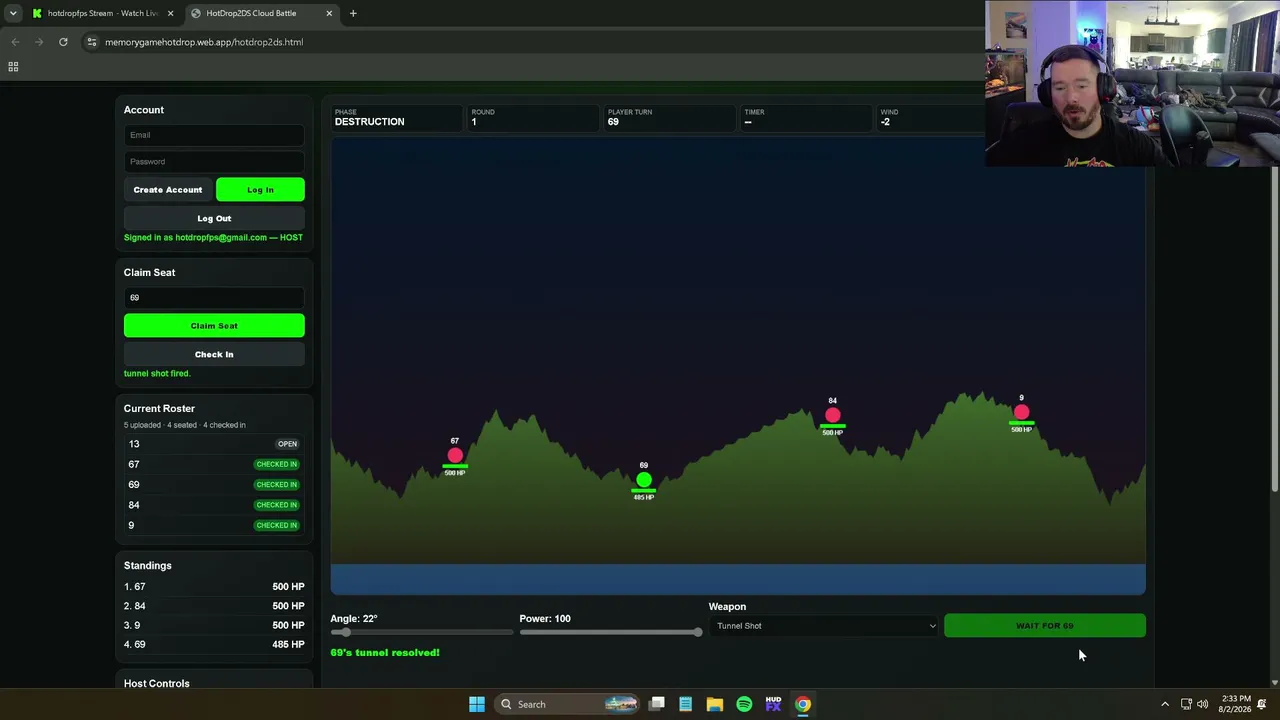
Task: View site information icon in address bar
Action: [92, 42]
